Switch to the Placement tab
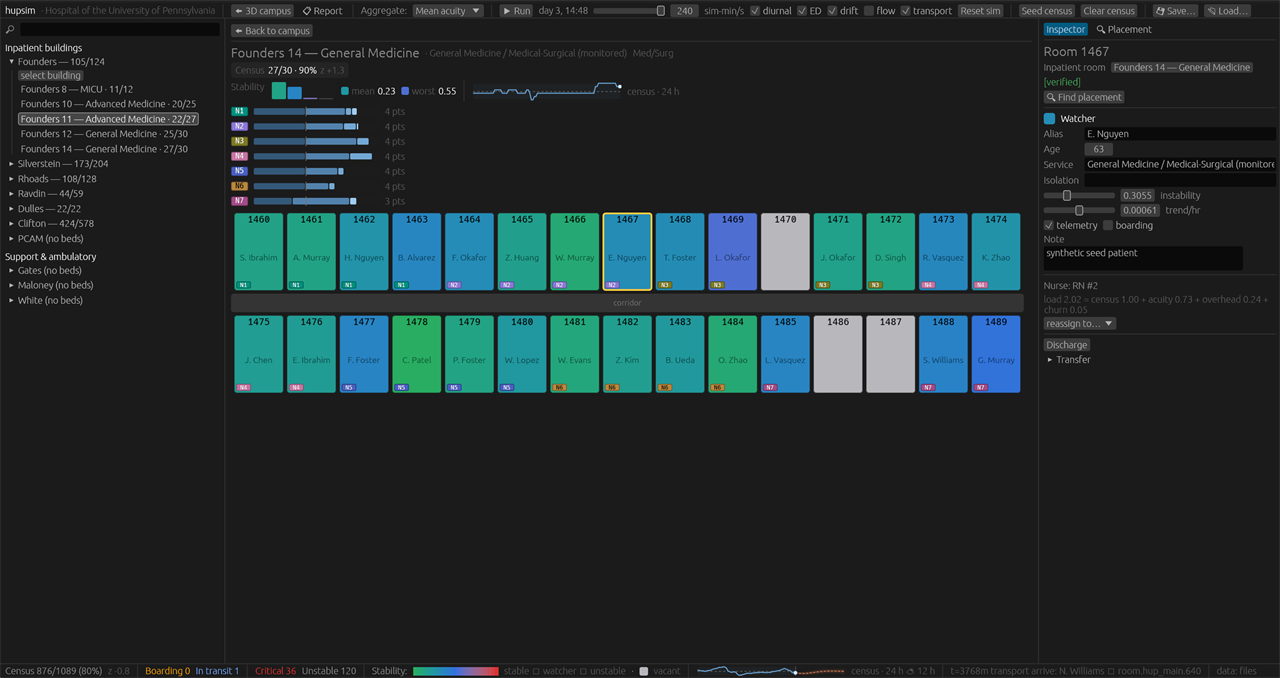 [x=1124, y=29]
